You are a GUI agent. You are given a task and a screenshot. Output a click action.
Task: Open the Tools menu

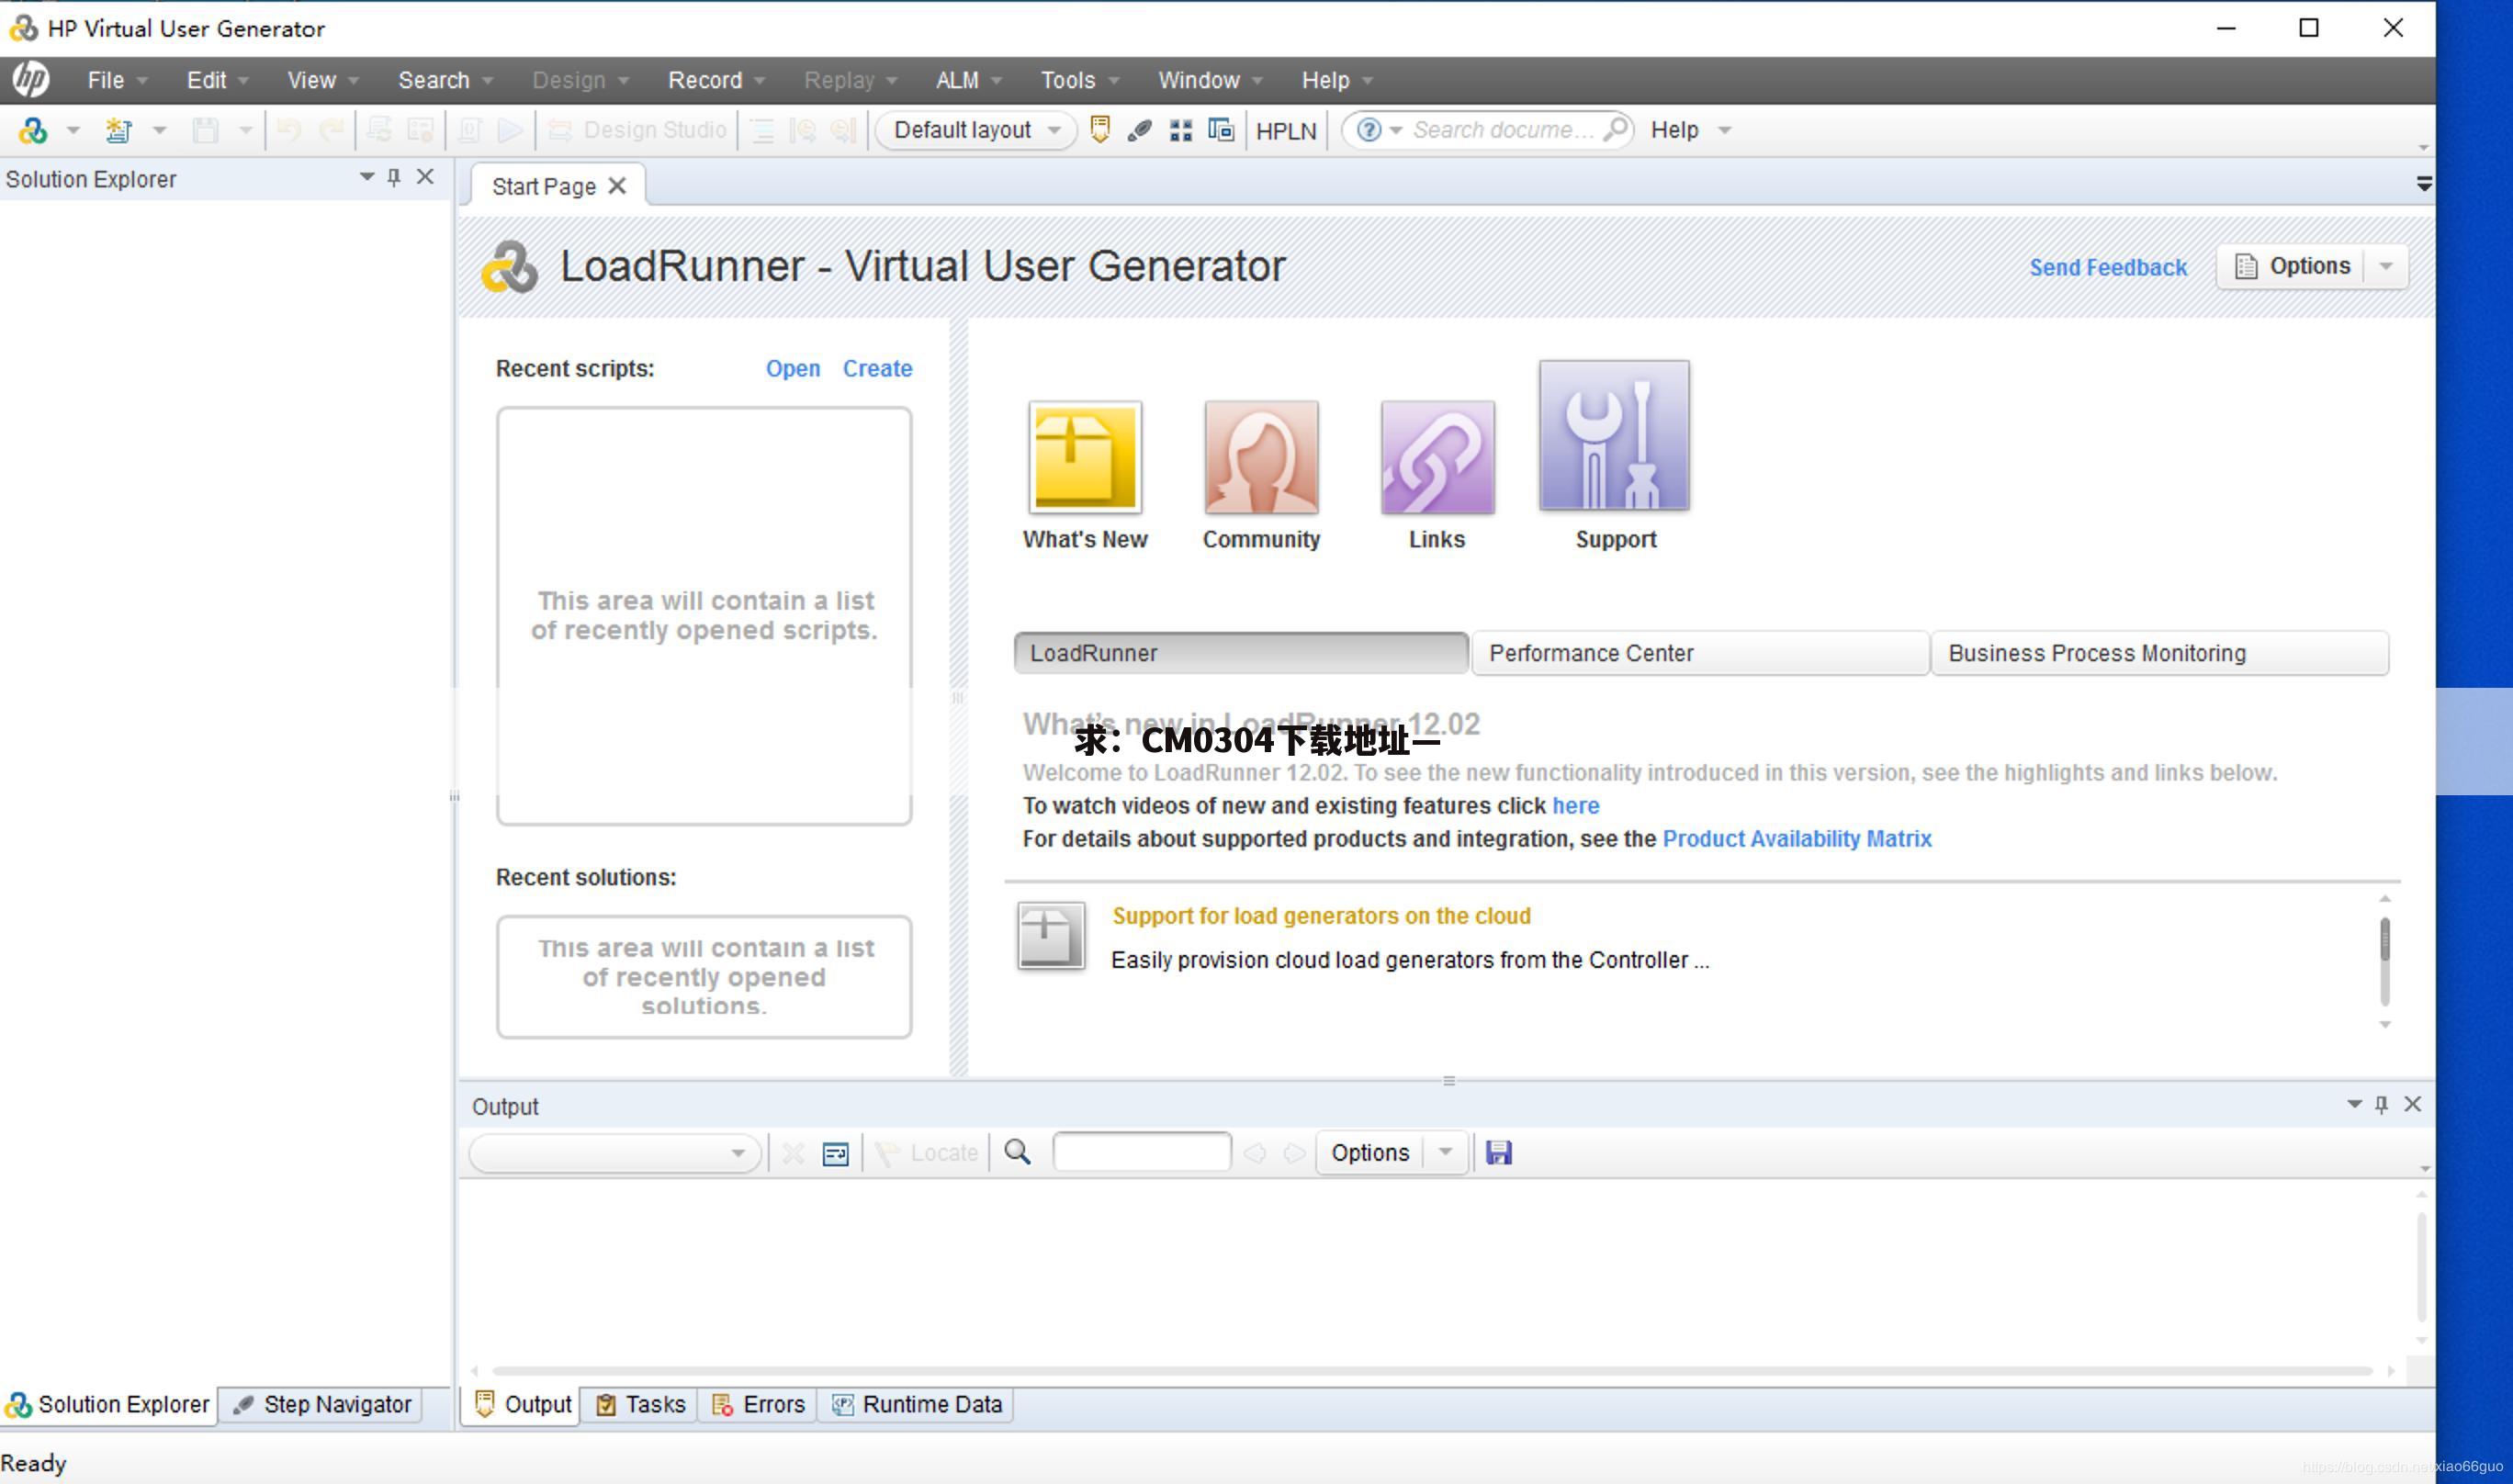1079,80
